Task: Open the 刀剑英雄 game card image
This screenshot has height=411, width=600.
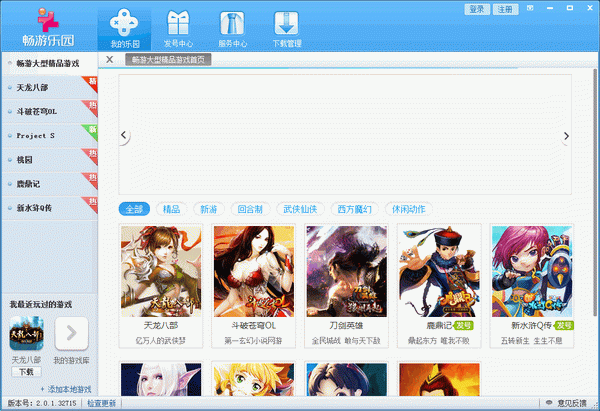Action: [x=346, y=271]
